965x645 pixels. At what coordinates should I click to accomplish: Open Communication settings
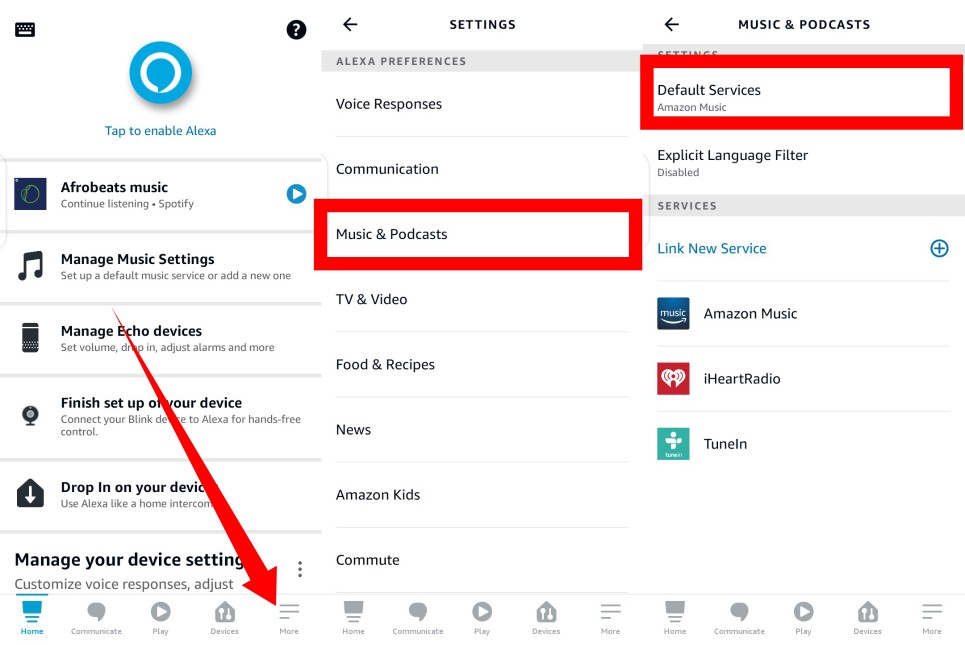482,169
